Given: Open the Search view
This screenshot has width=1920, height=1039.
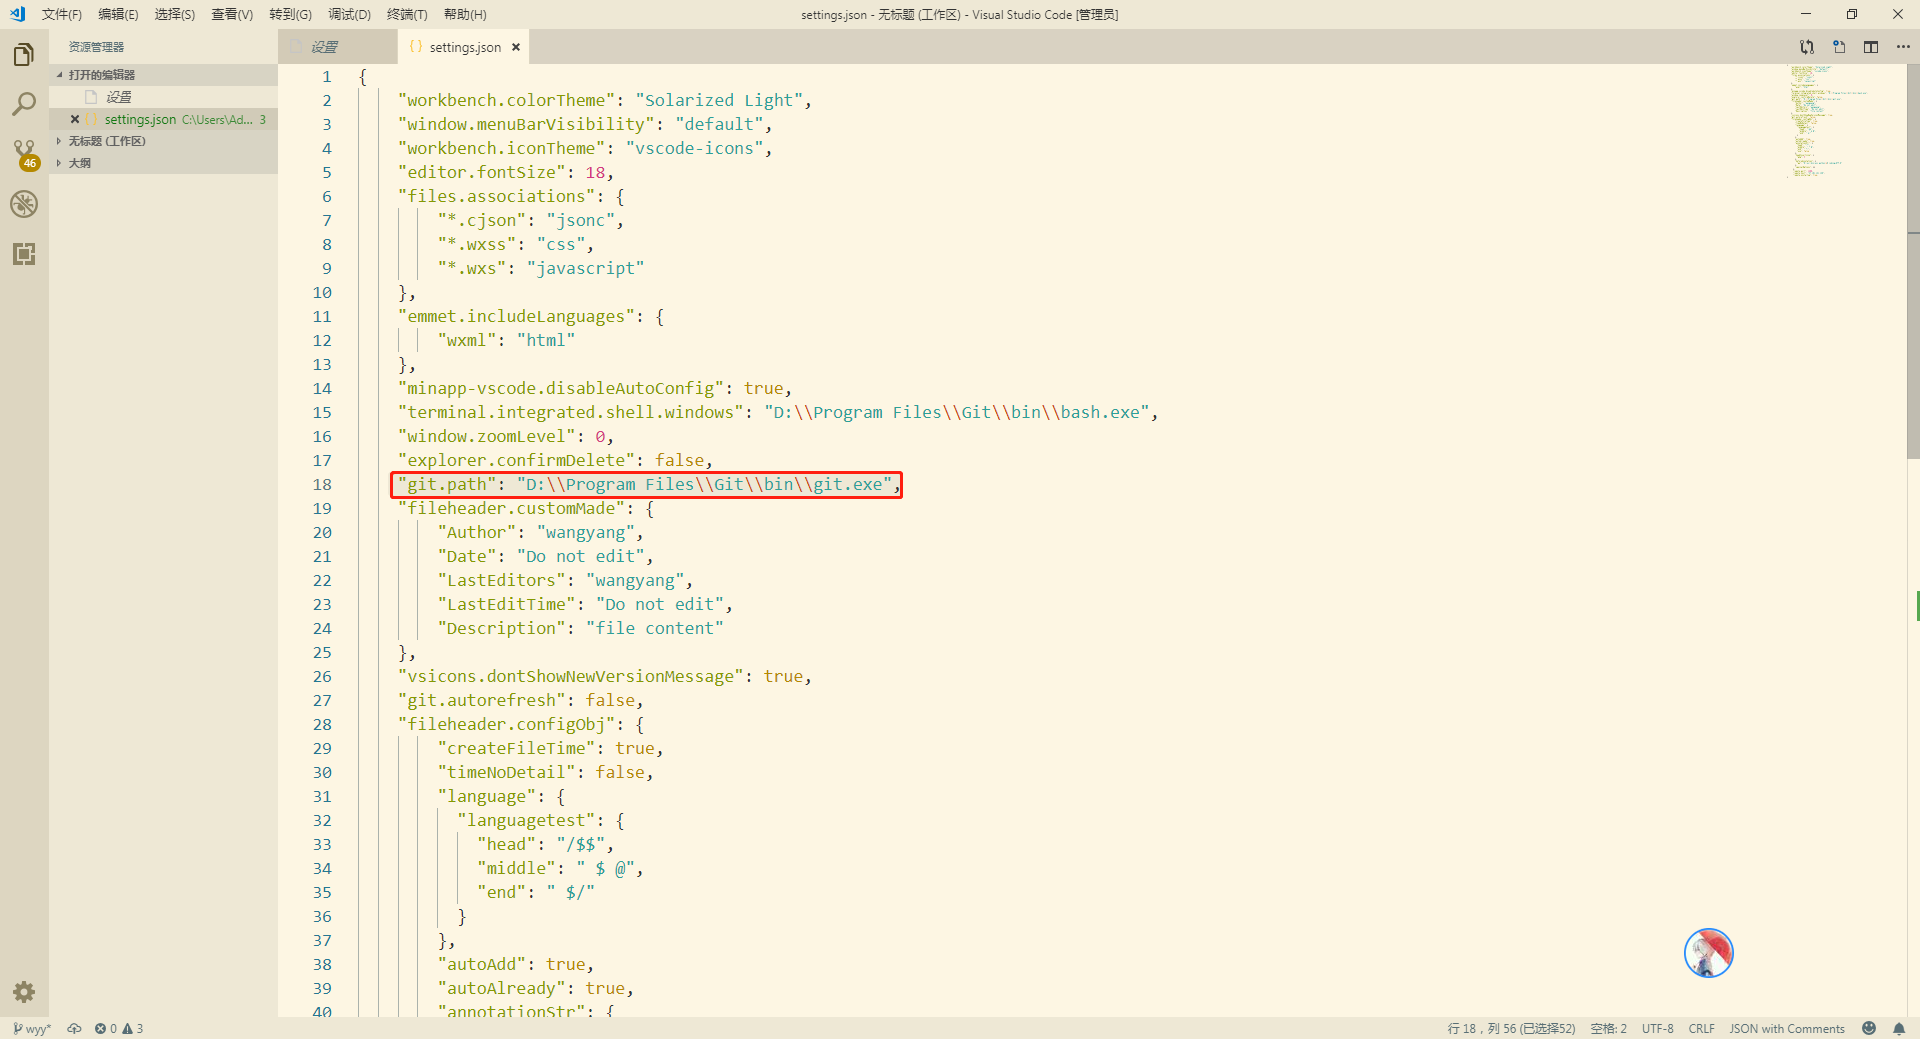Looking at the screenshot, I should pos(24,103).
